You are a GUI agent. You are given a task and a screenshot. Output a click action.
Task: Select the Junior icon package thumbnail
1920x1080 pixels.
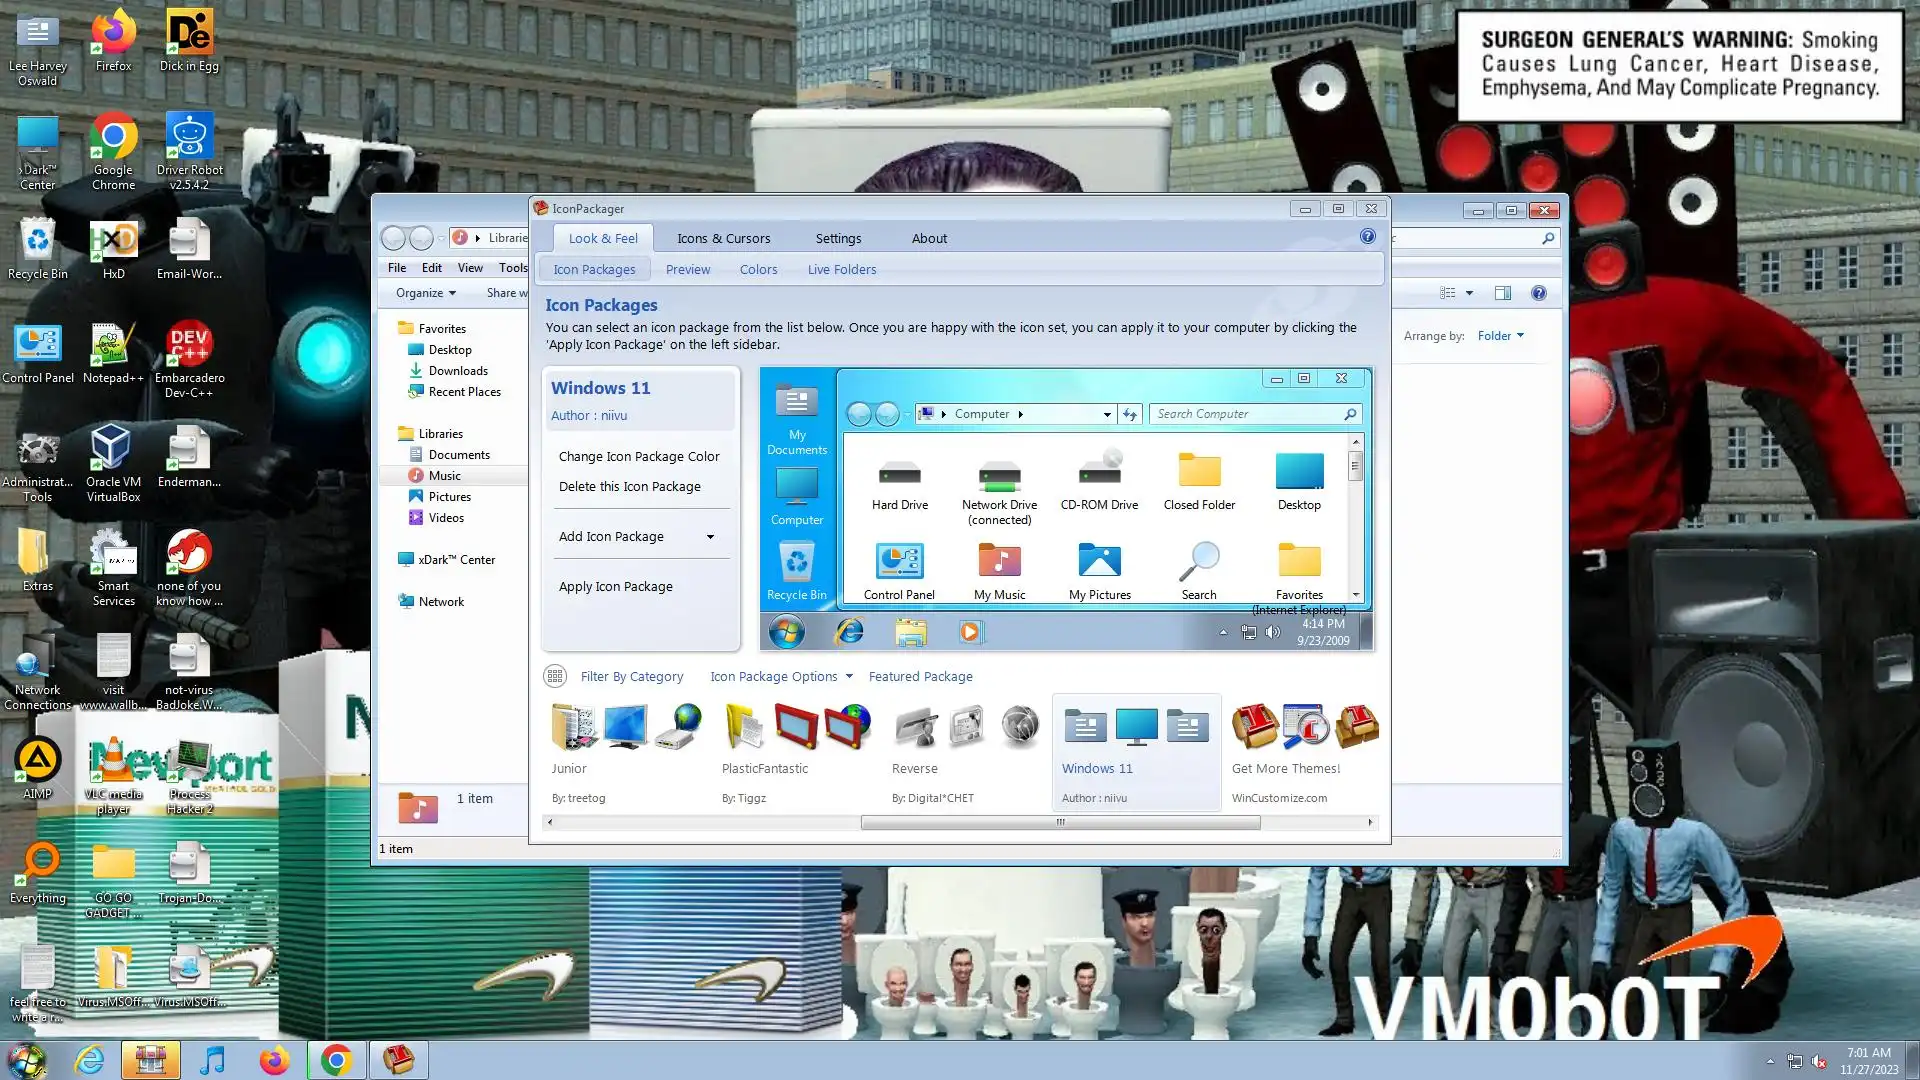point(625,728)
